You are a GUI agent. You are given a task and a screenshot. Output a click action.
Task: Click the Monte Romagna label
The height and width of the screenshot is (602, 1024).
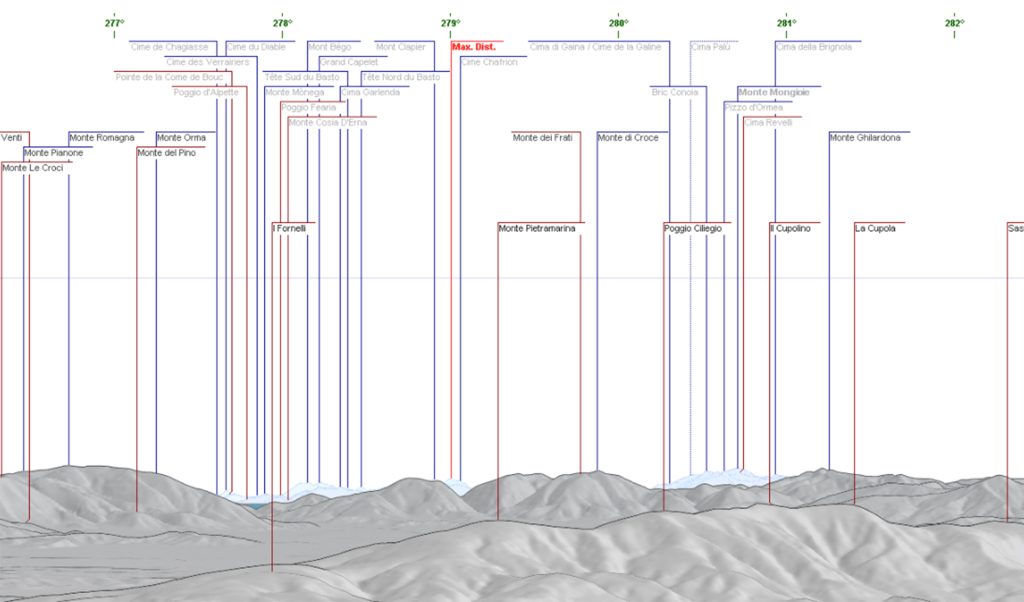coord(102,138)
